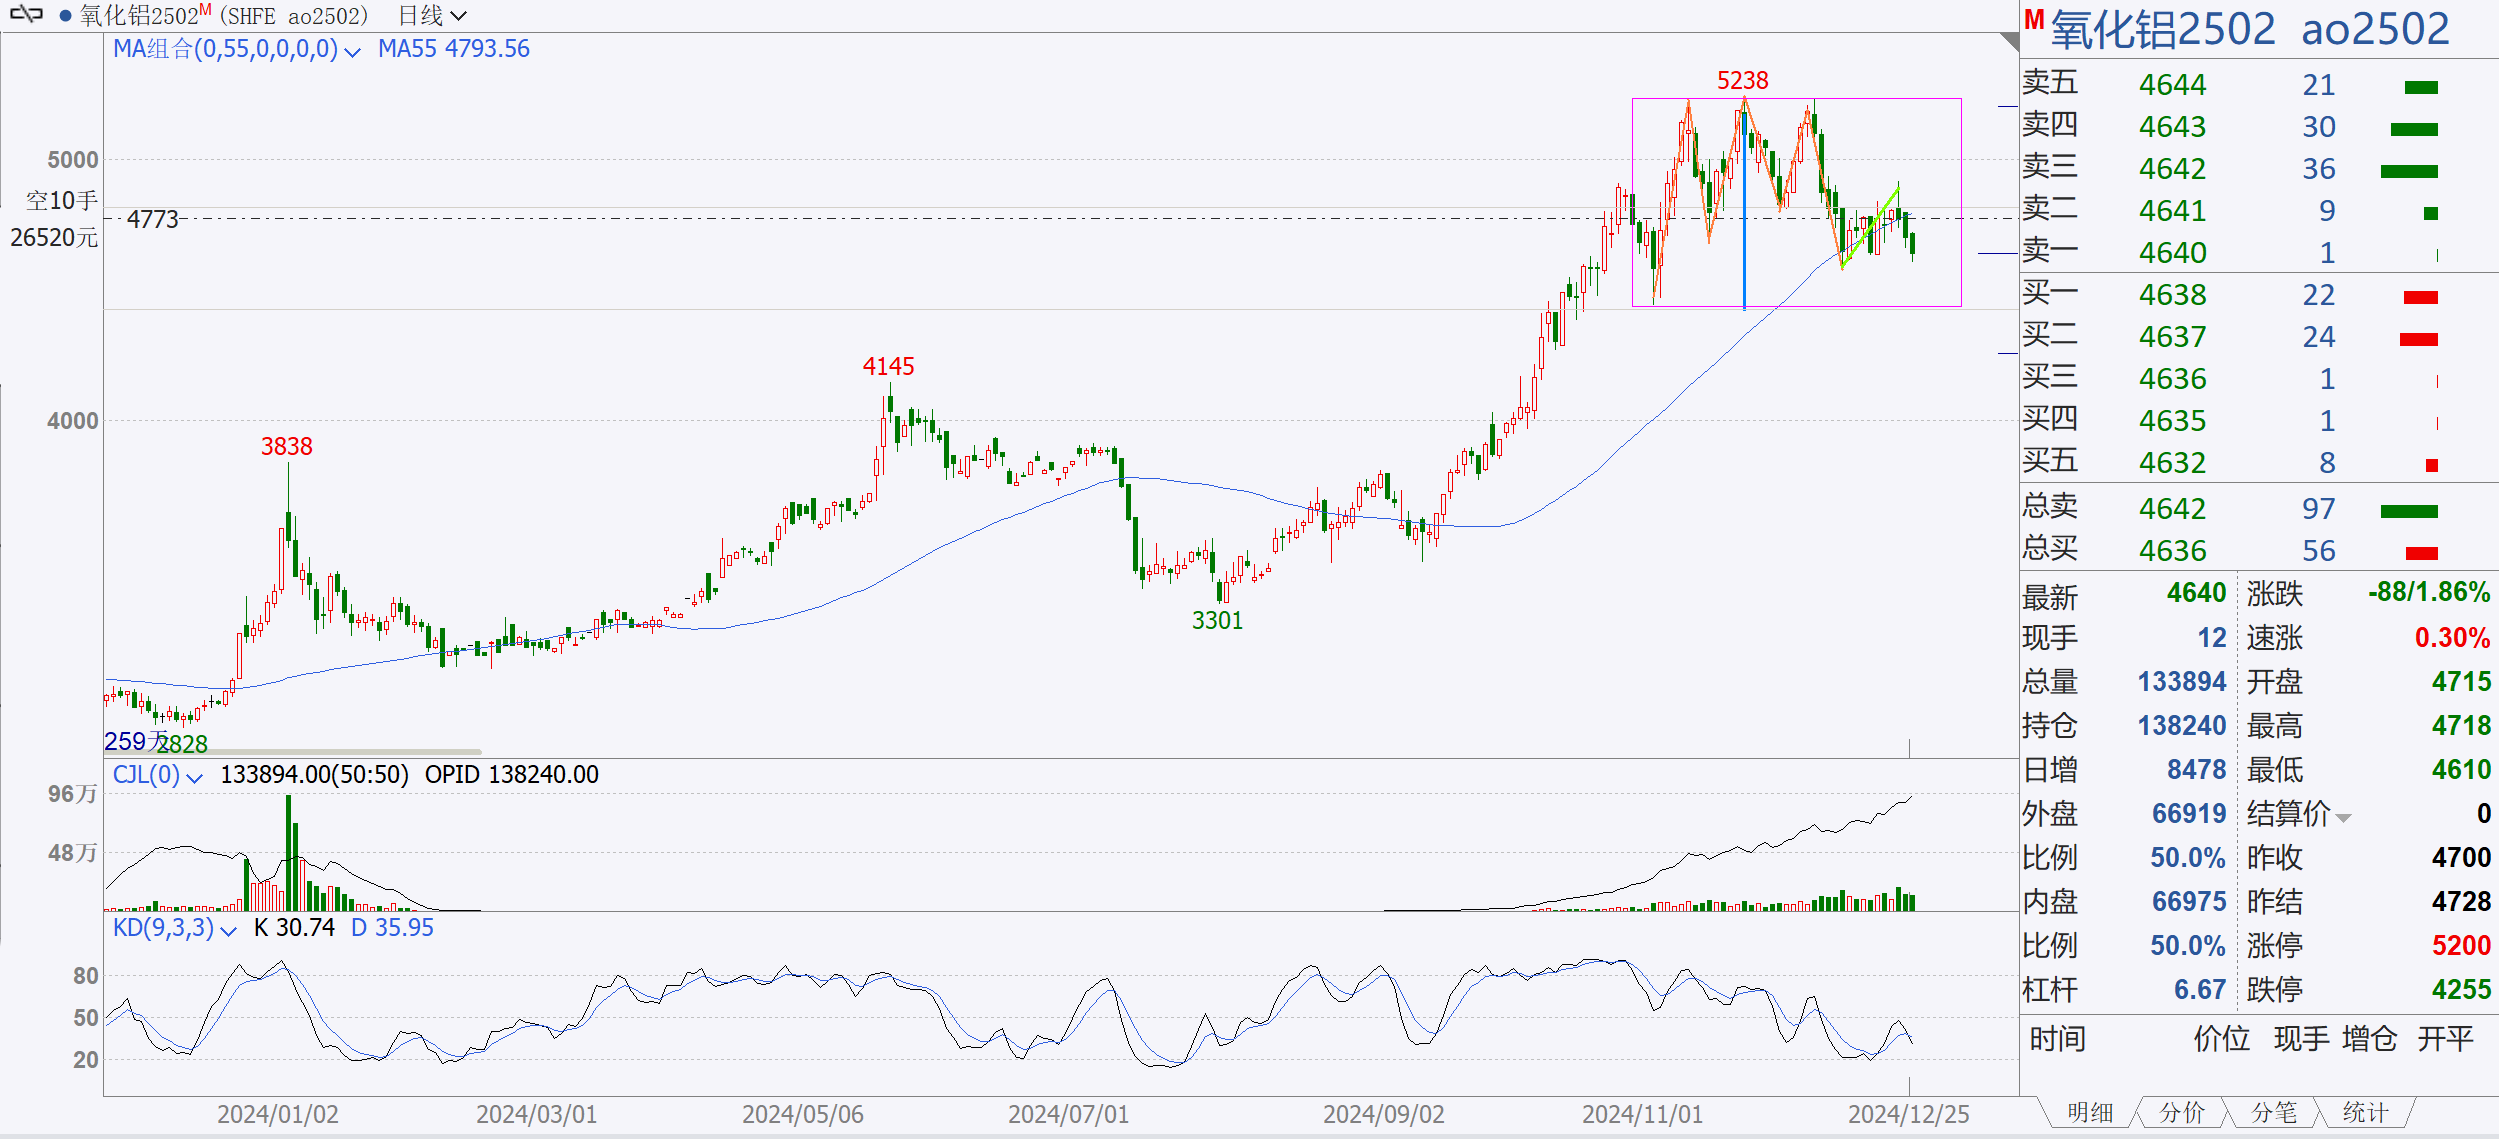Expand the CJL(0) volume indicator dropdown
The width and height of the screenshot is (2499, 1139).
point(195,777)
